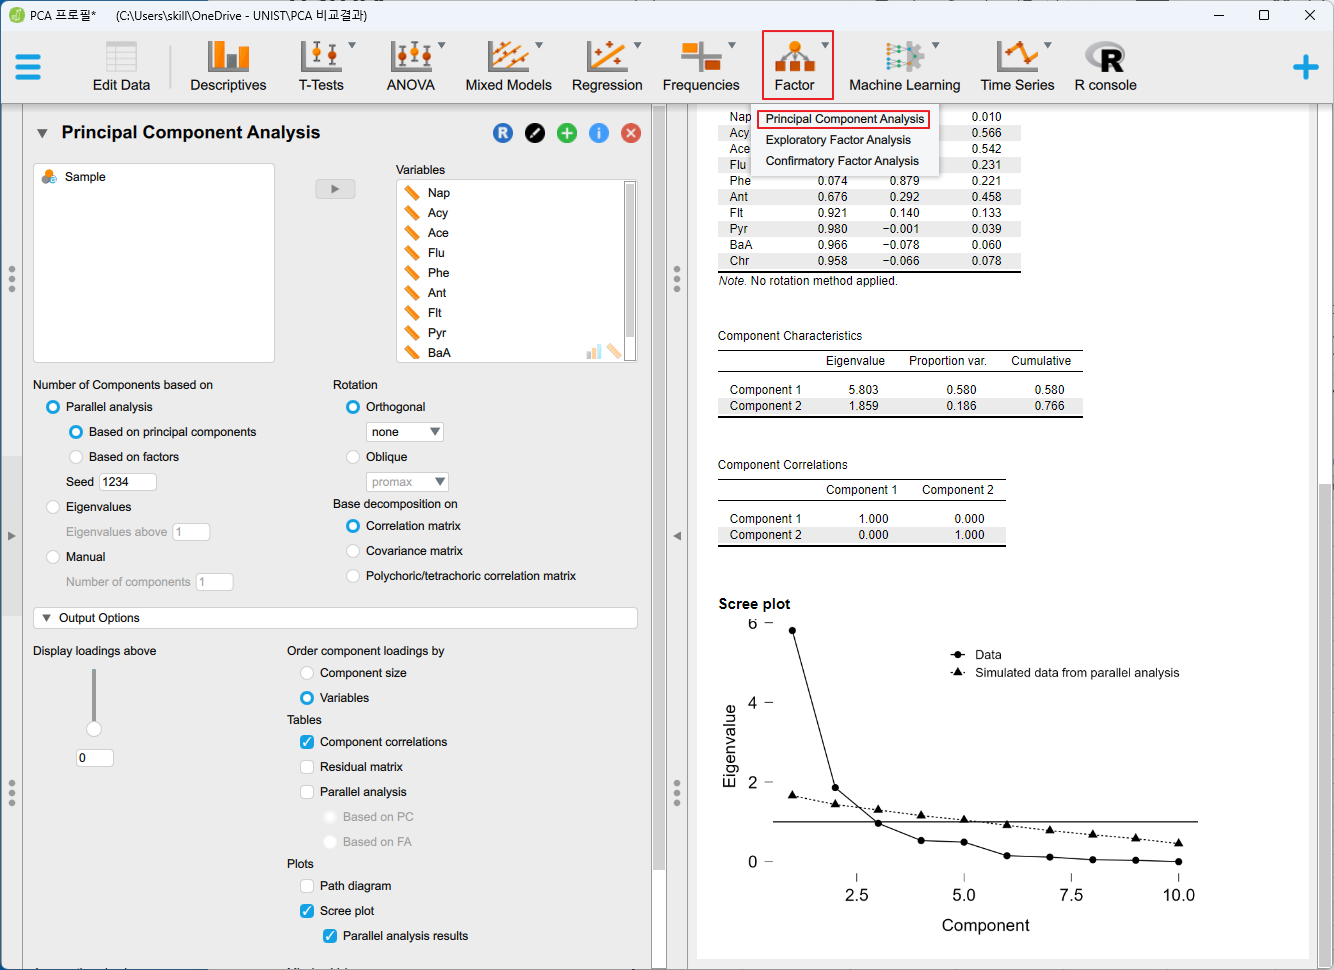Uncheck the Scree plot option
Viewport: 1334px width, 970px height.
tap(307, 911)
